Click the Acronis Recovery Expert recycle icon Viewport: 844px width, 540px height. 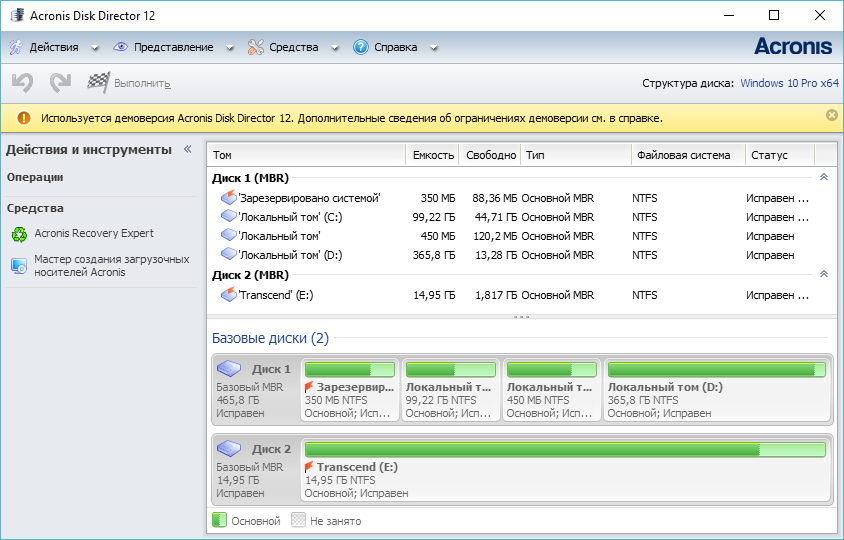19,234
